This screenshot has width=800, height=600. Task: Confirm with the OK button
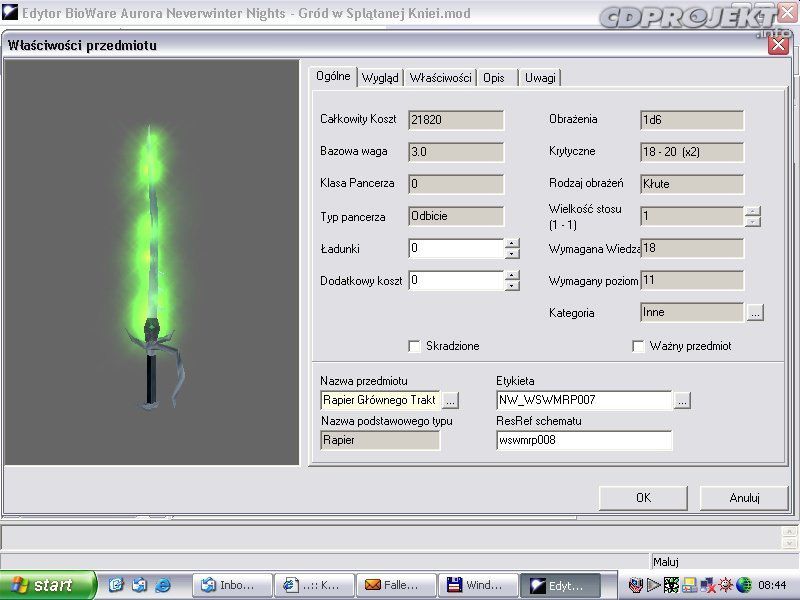click(x=643, y=497)
